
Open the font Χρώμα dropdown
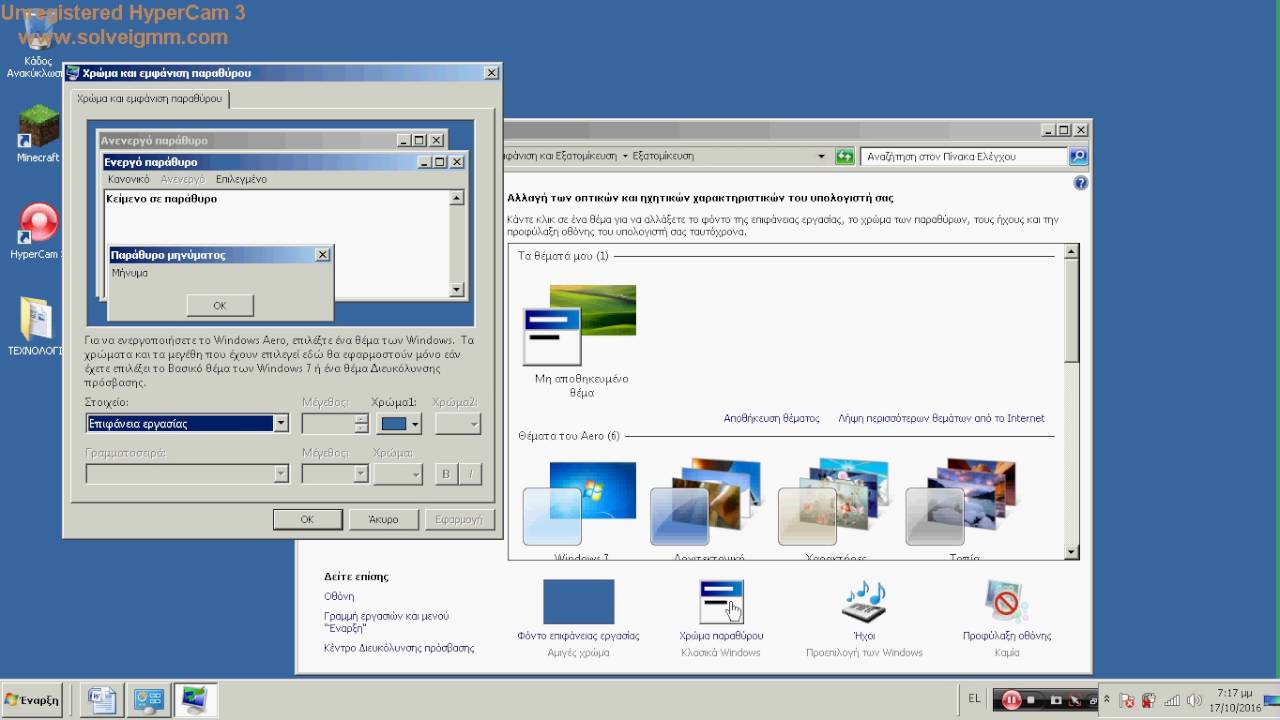[398, 474]
